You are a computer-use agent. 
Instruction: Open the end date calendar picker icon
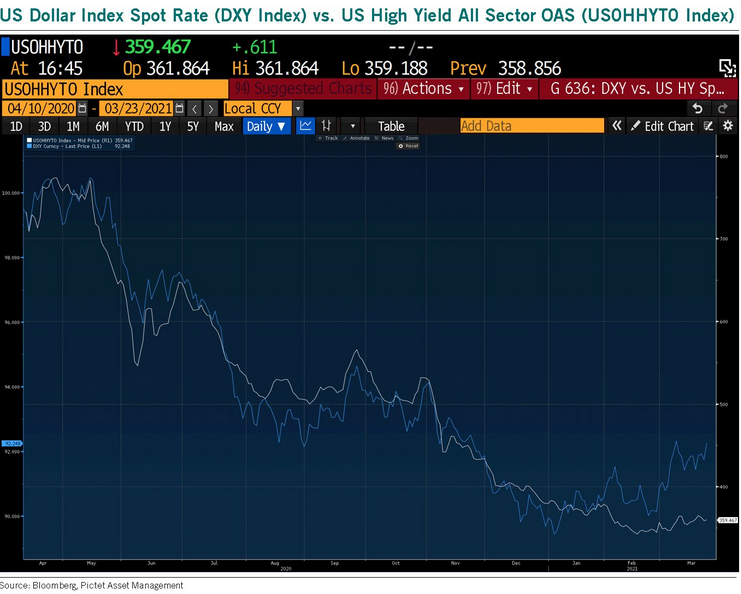180,109
